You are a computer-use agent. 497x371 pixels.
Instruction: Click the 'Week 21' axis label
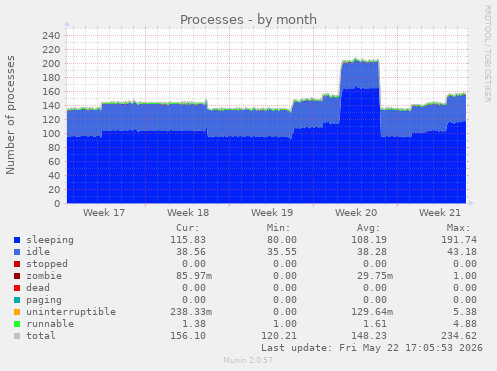(x=440, y=213)
